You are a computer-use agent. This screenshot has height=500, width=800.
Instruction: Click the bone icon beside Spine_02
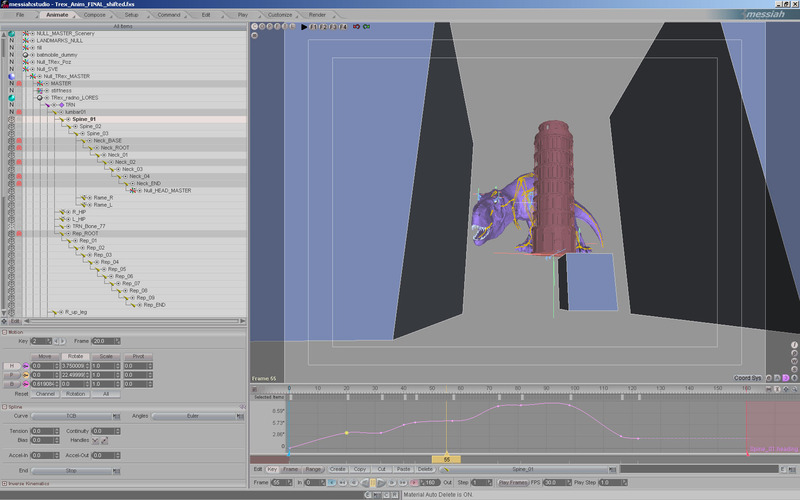70,126
